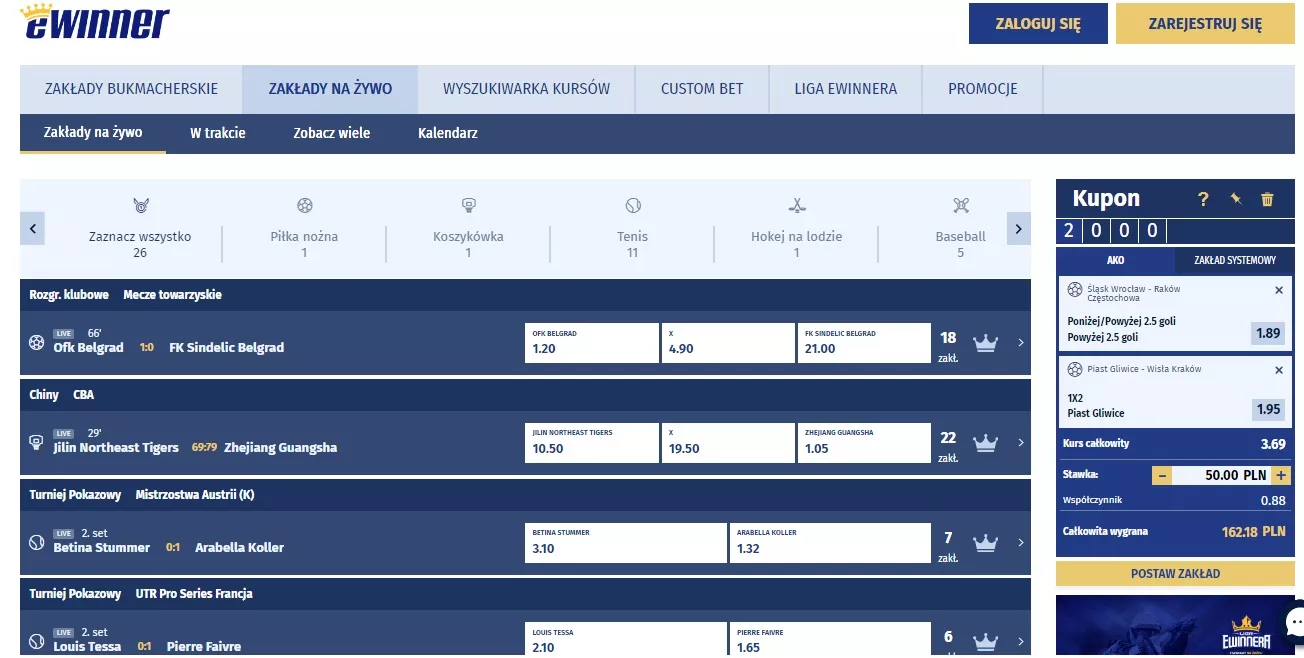
Task: Expand Jilin Northeast Tigers match chevron
Action: pyautogui.click(x=1020, y=443)
